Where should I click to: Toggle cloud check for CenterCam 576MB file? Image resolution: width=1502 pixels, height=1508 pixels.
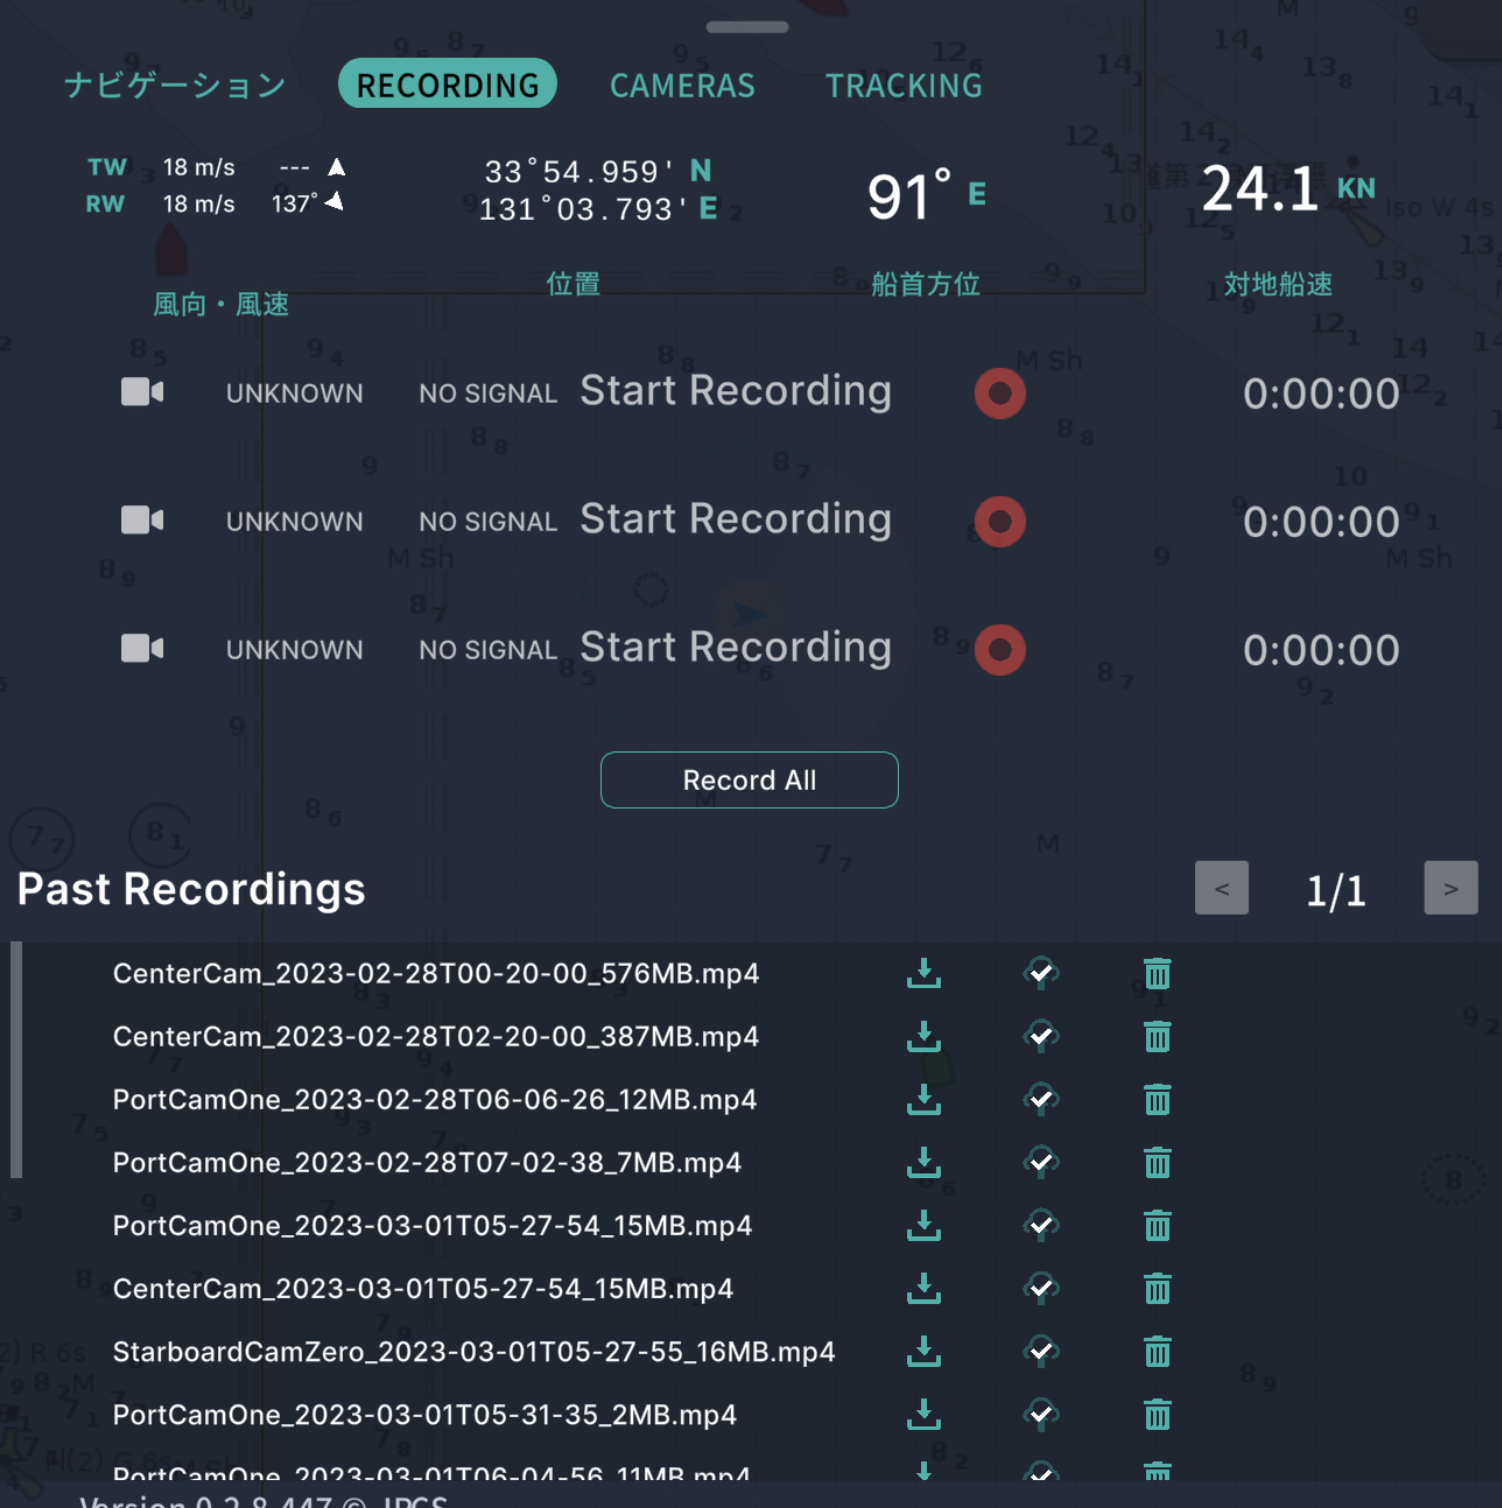tap(1041, 973)
